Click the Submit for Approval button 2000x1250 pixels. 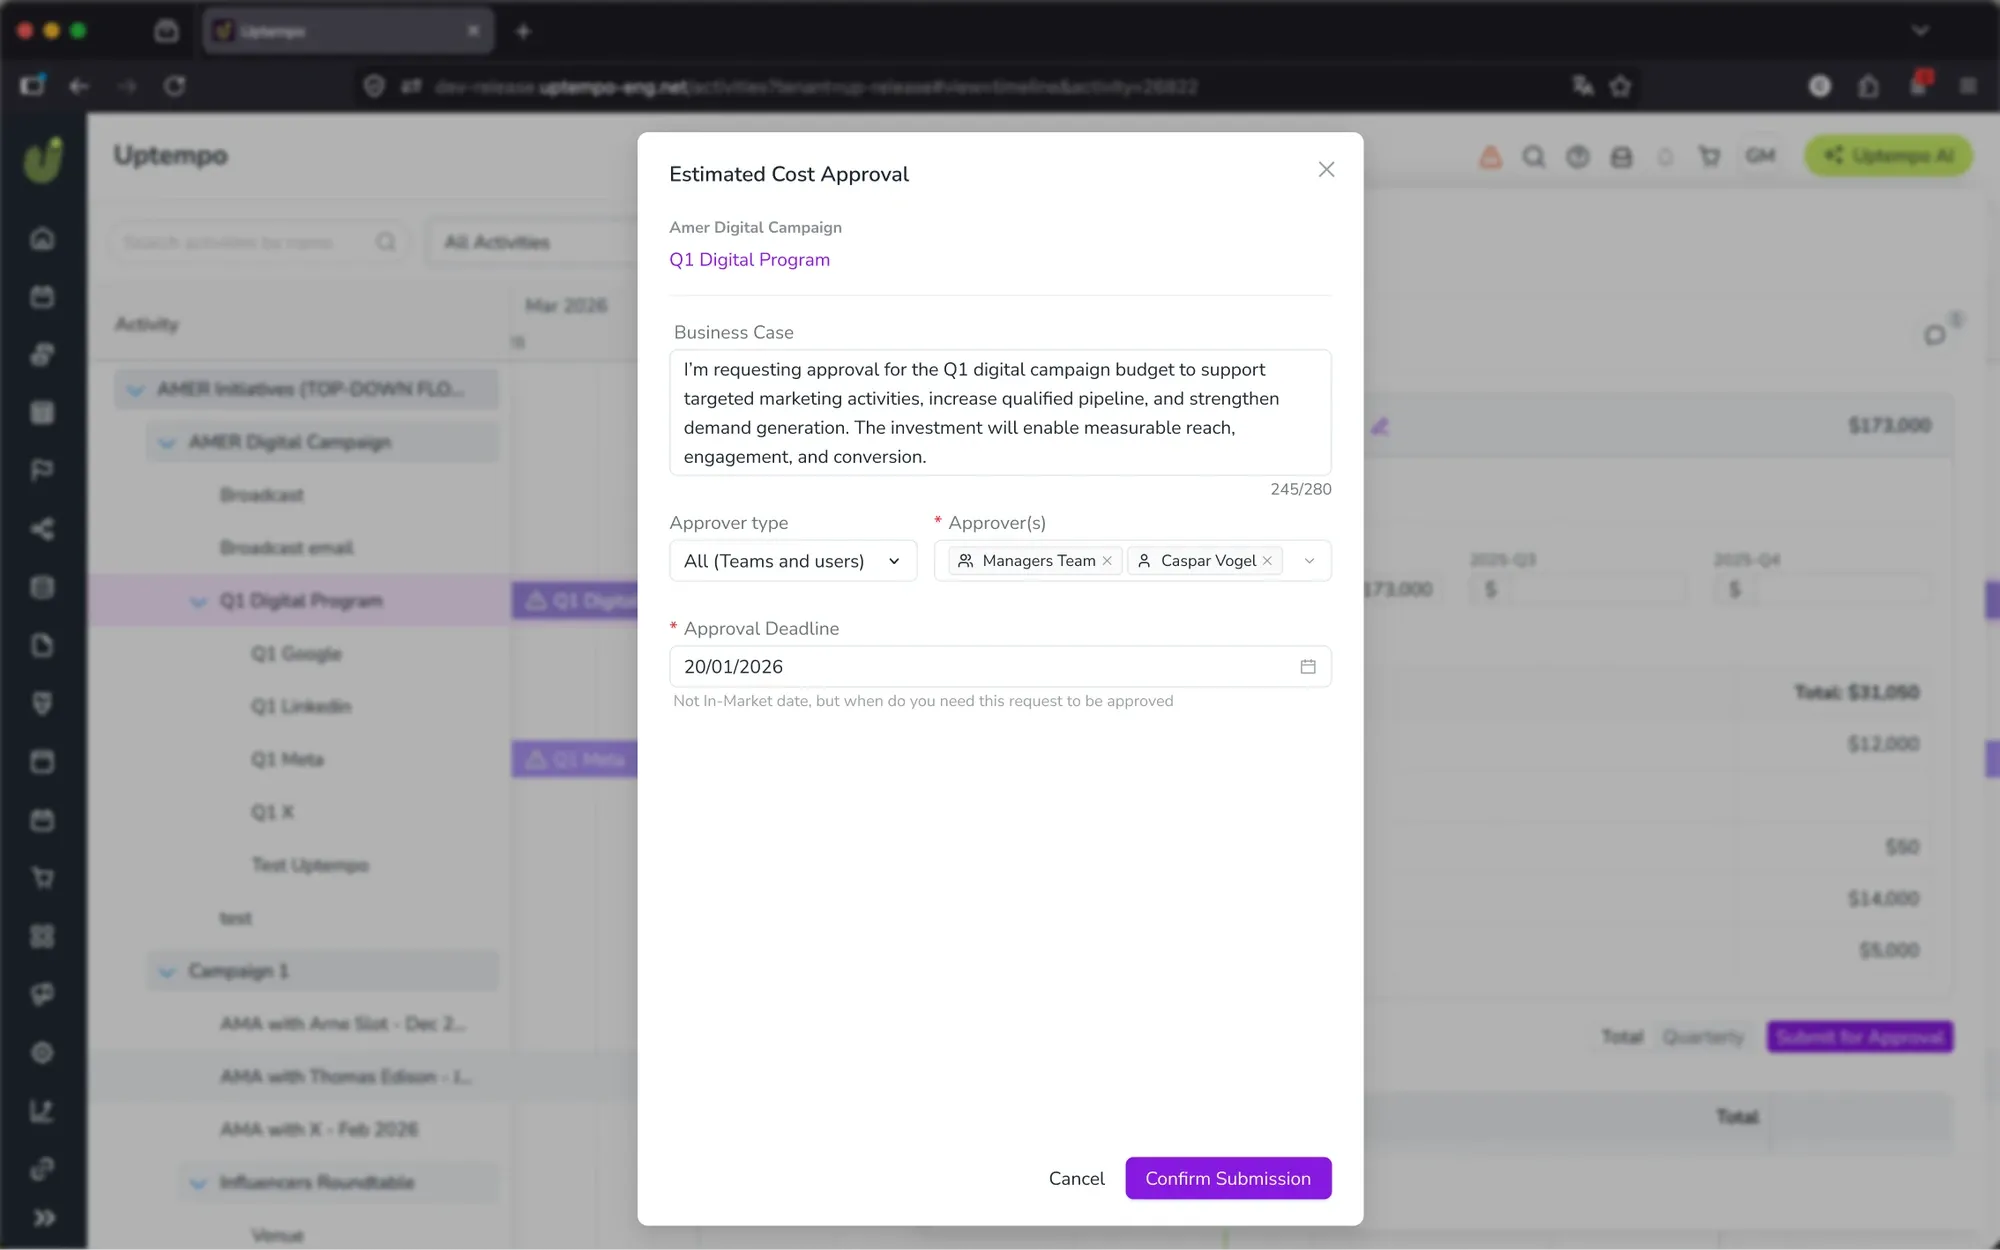[x=1860, y=1037]
